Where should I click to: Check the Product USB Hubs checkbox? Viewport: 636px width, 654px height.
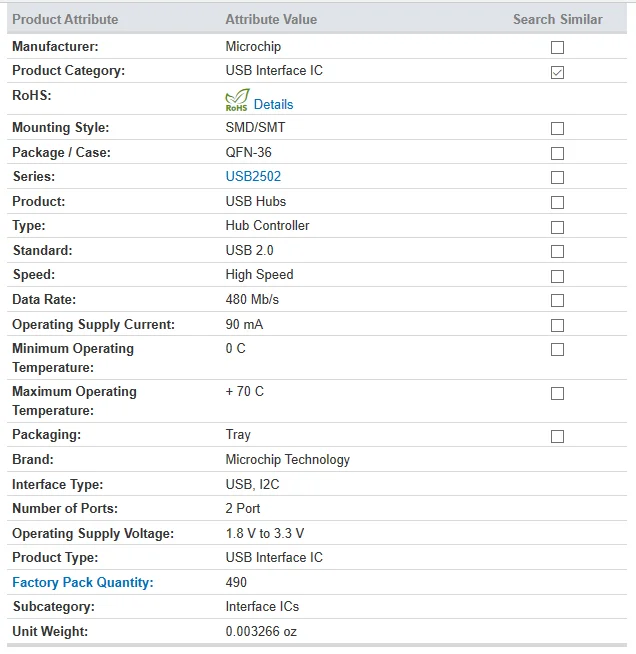coord(557,202)
